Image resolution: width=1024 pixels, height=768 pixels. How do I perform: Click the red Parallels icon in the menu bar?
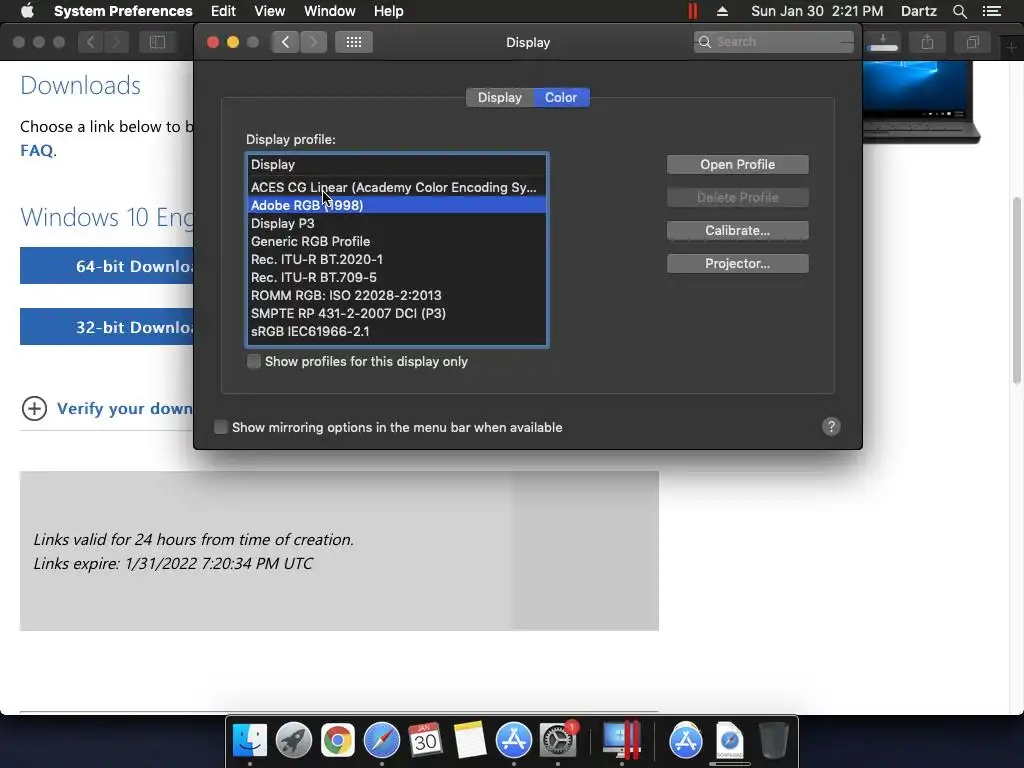click(693, 11)
